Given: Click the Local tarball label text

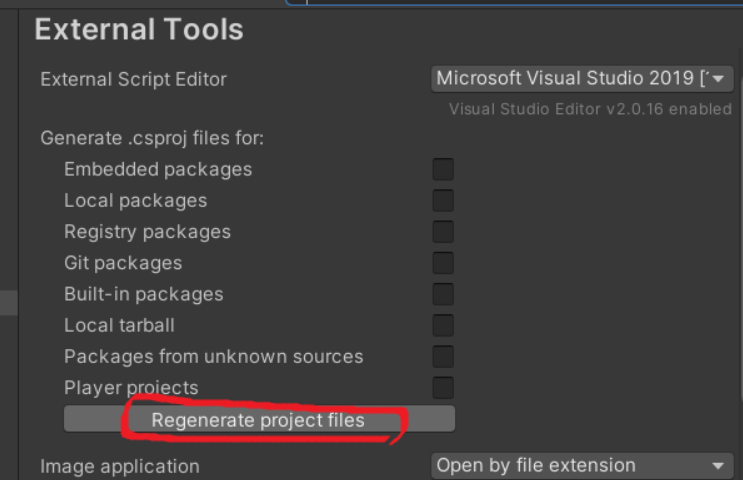Looking at the screenshot, I should click(119, 325).
